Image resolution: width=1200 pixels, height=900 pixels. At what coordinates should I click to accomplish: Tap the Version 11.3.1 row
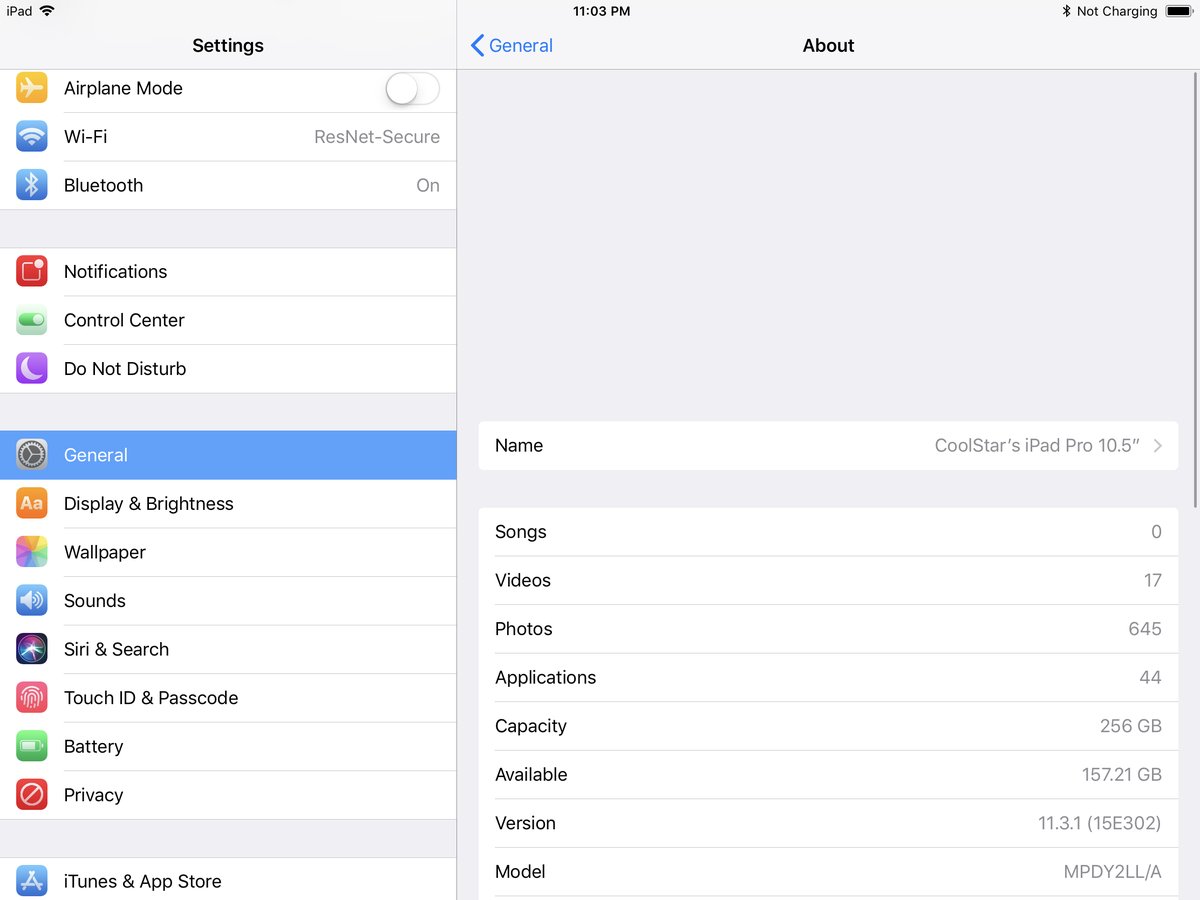click(828, 823)
